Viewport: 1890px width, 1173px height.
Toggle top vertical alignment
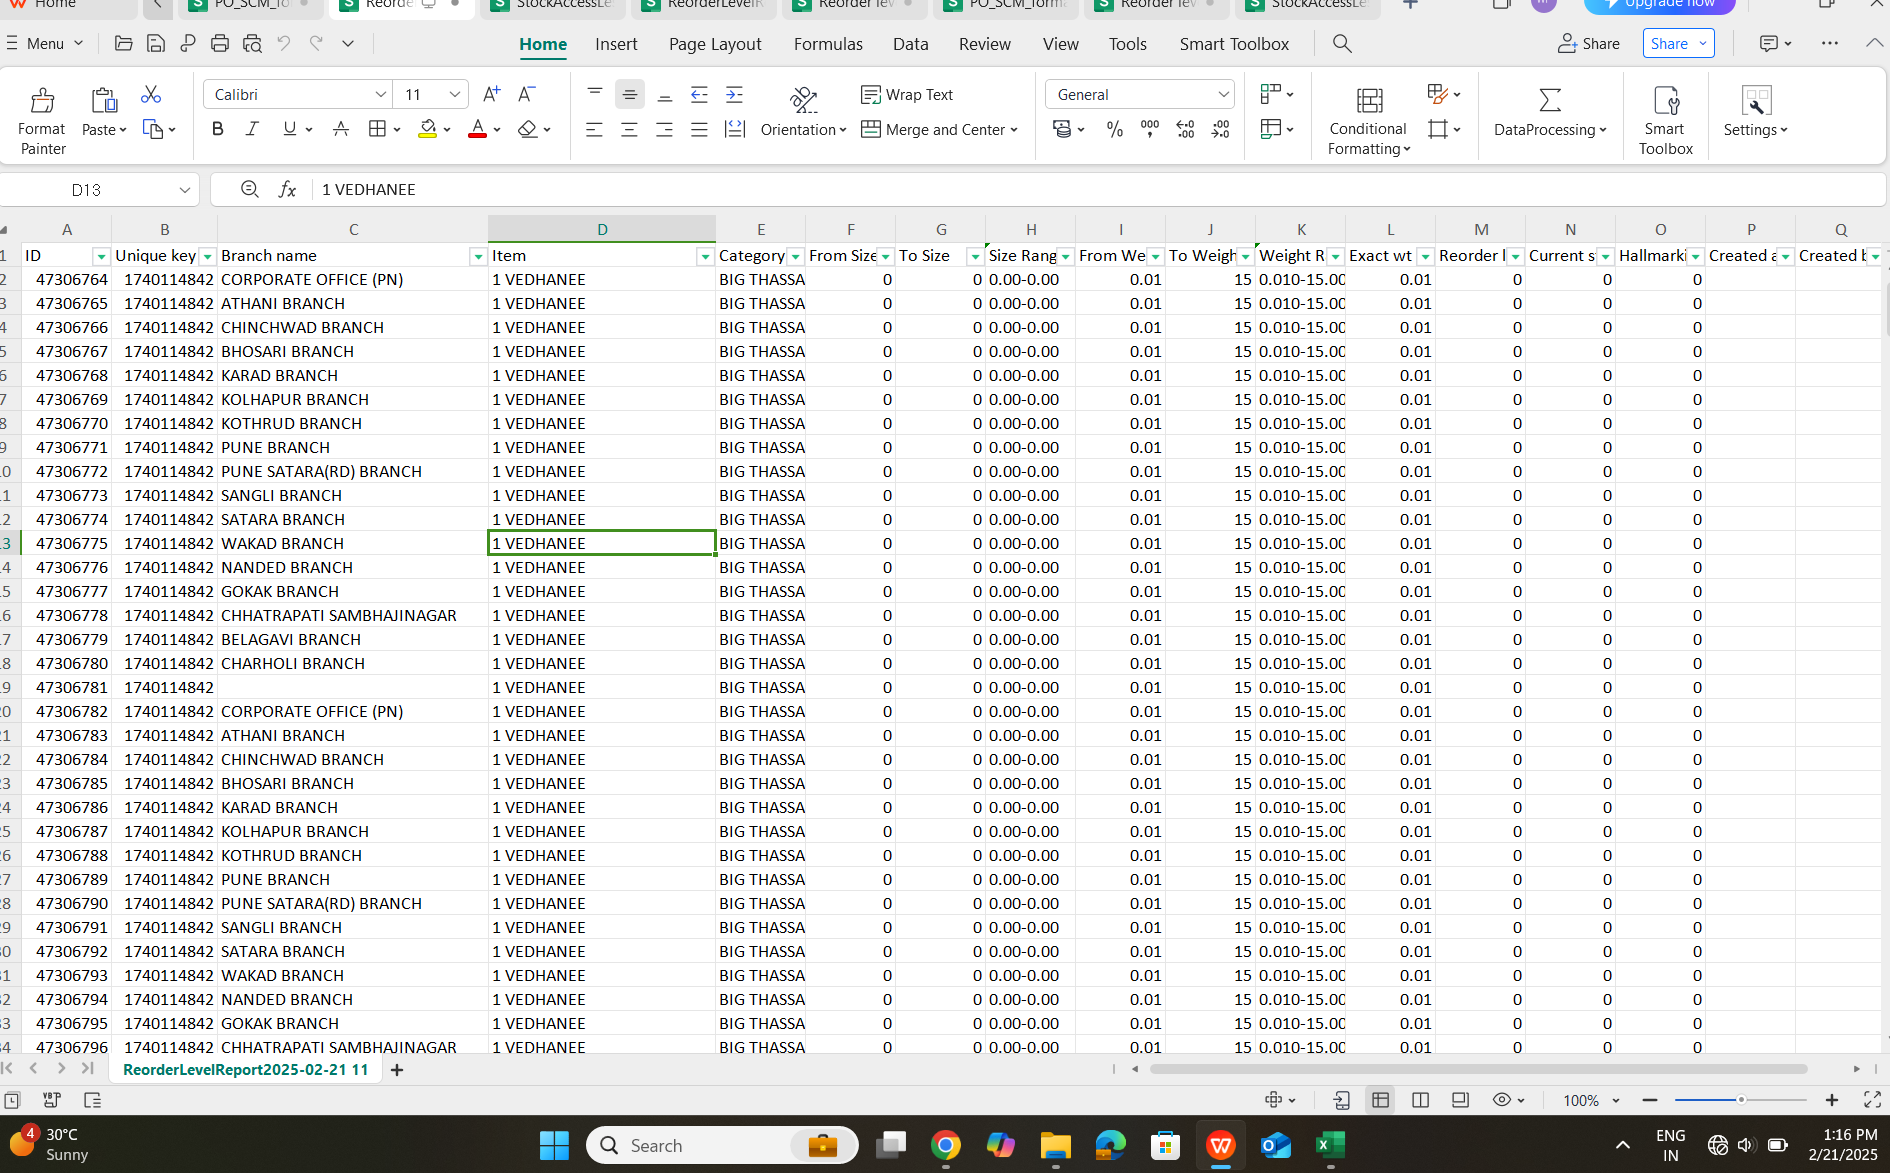tap(595, 95)
